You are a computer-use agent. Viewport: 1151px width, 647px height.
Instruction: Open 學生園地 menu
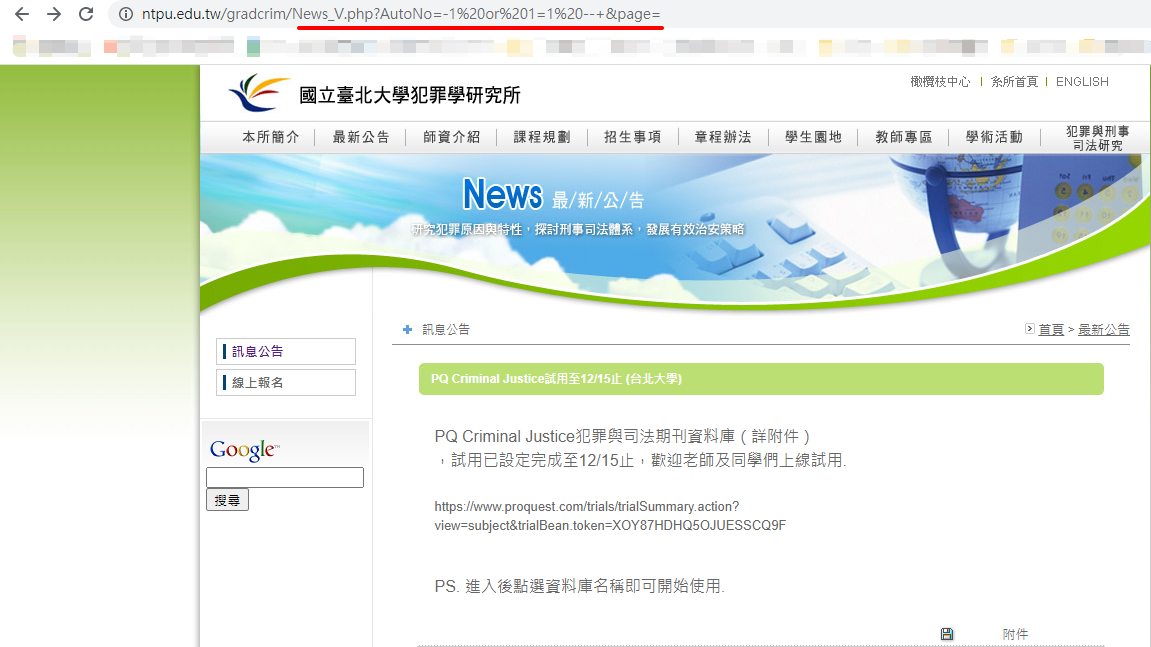point(813,137)
